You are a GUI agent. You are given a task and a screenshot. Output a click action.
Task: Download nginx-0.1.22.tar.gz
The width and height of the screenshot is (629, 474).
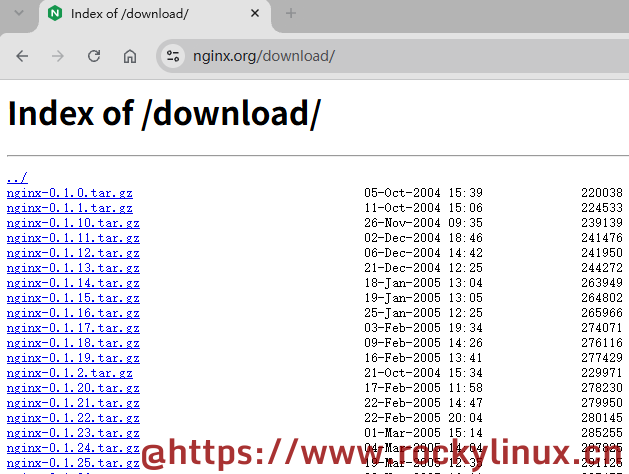[x=73, y=418]
